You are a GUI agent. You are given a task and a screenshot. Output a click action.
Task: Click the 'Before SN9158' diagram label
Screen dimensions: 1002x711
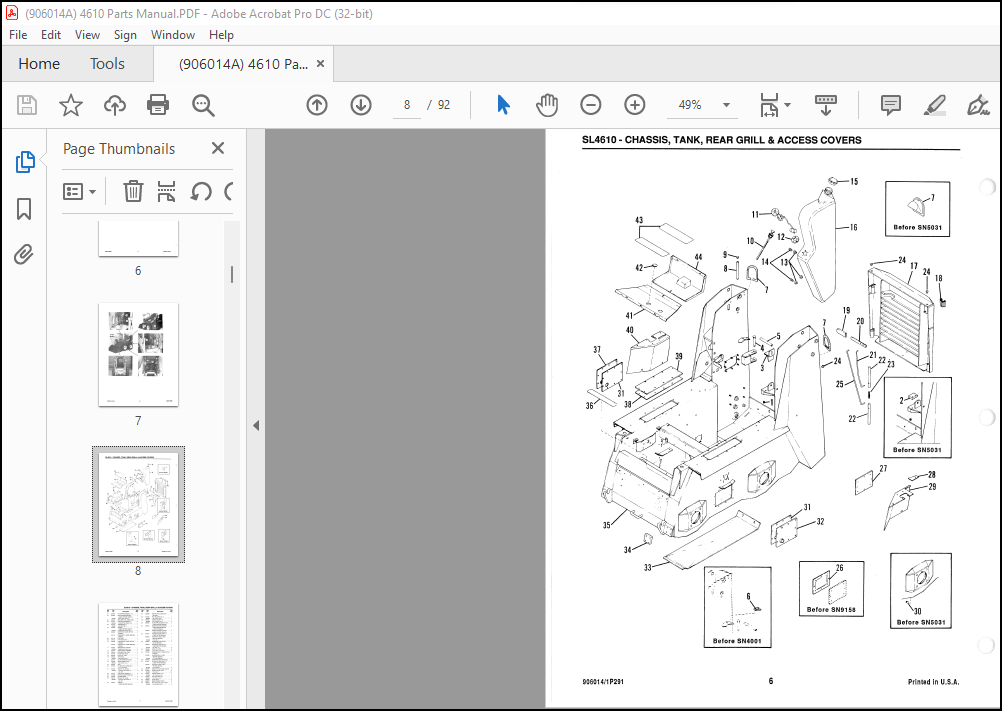pos(831,609)
